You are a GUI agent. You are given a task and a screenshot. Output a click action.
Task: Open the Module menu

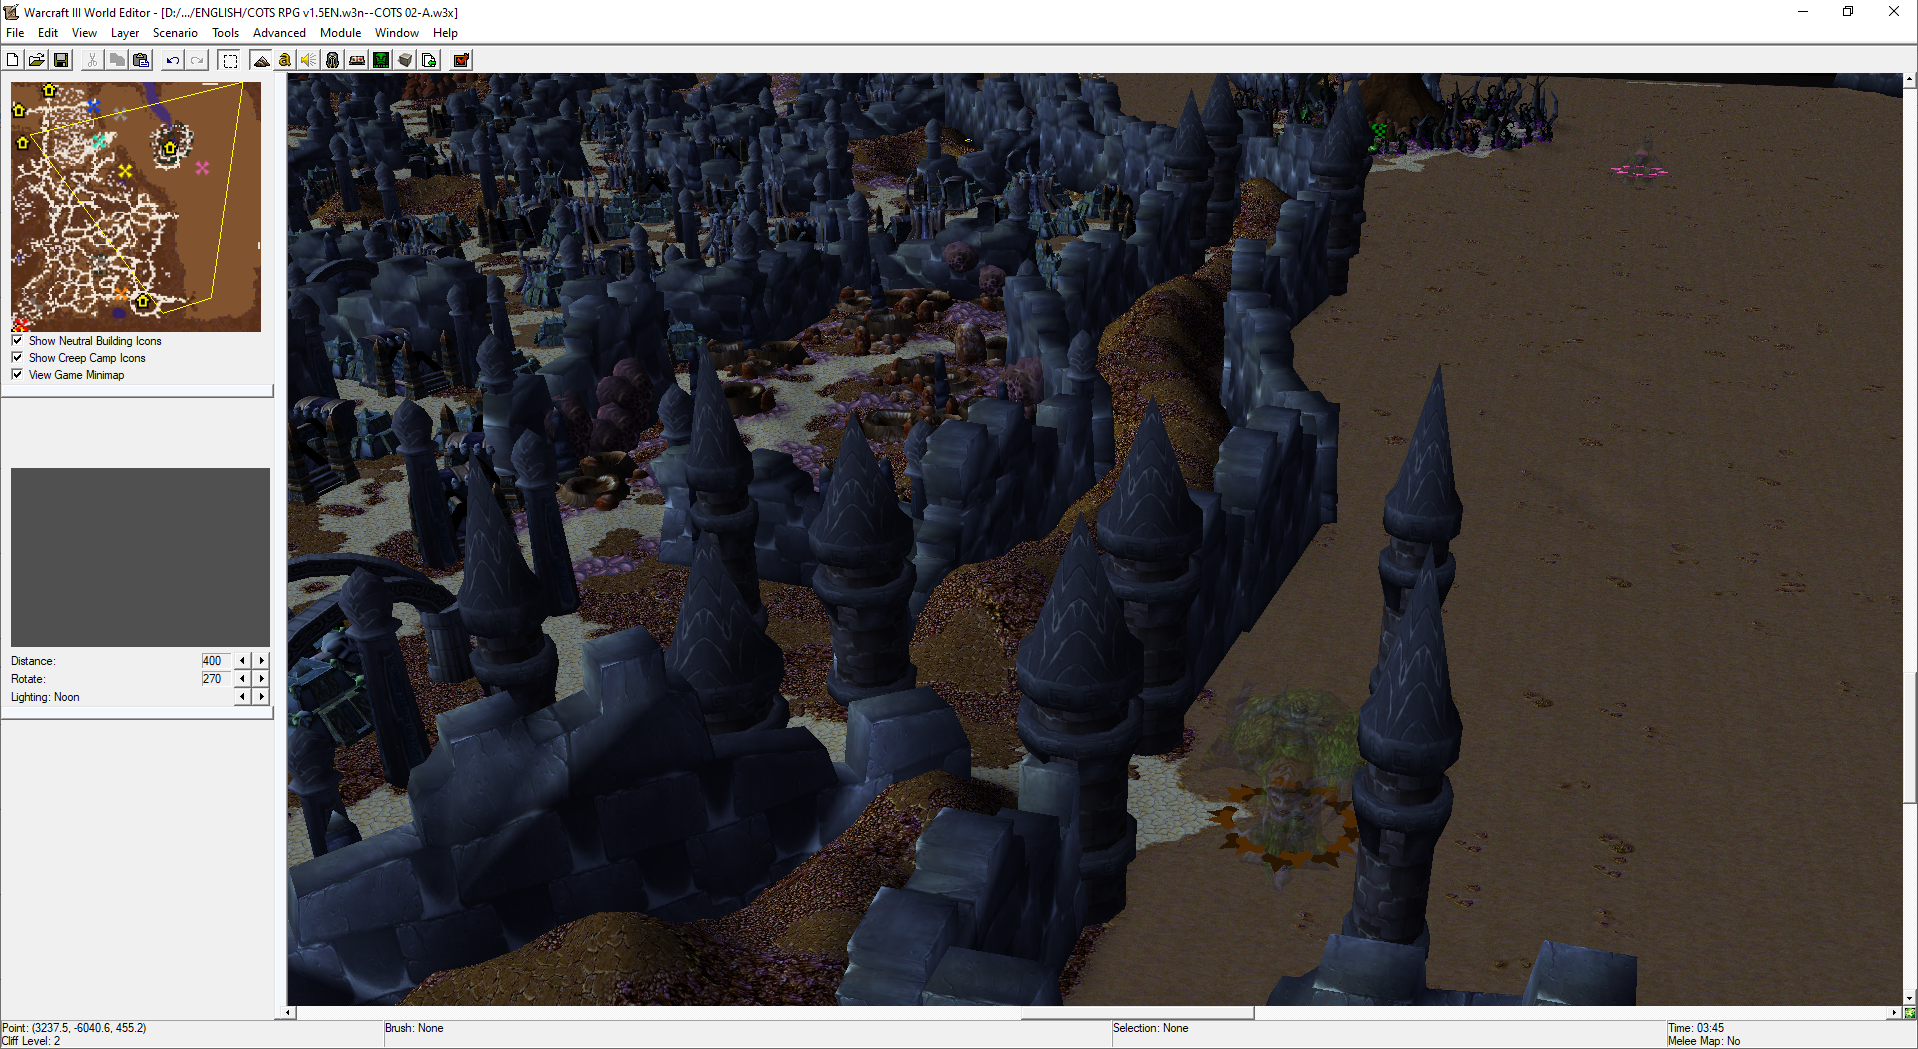341,33
